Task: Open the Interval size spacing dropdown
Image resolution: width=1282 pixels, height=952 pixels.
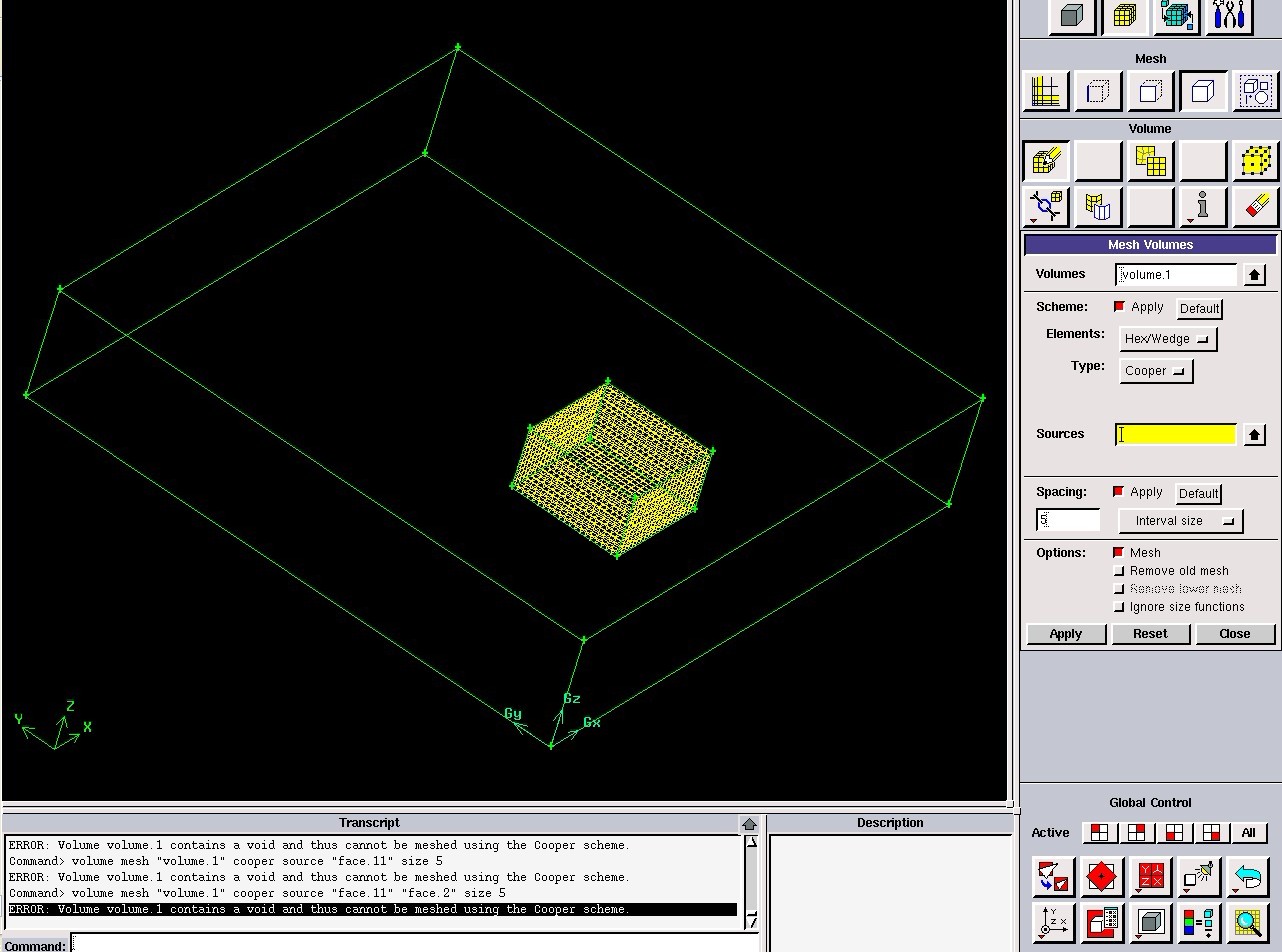Action: (1180, 521)
